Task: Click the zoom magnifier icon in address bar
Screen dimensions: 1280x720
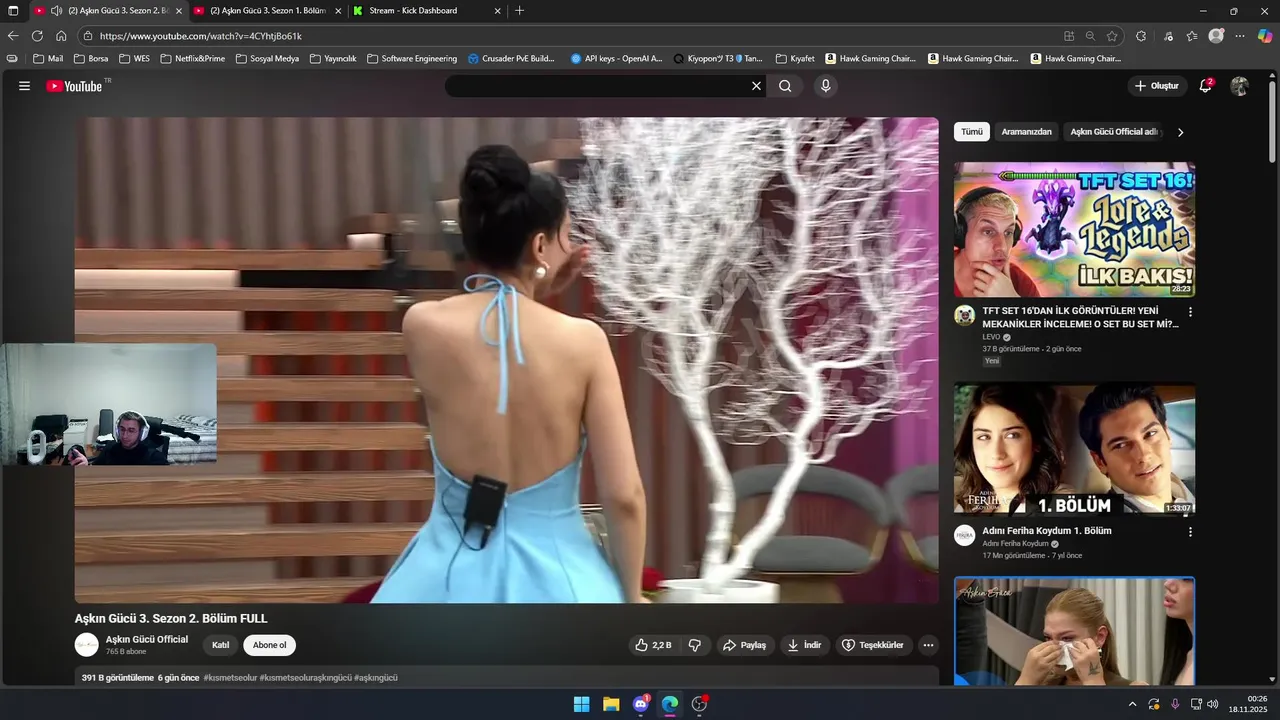Action: (1090, 36)
